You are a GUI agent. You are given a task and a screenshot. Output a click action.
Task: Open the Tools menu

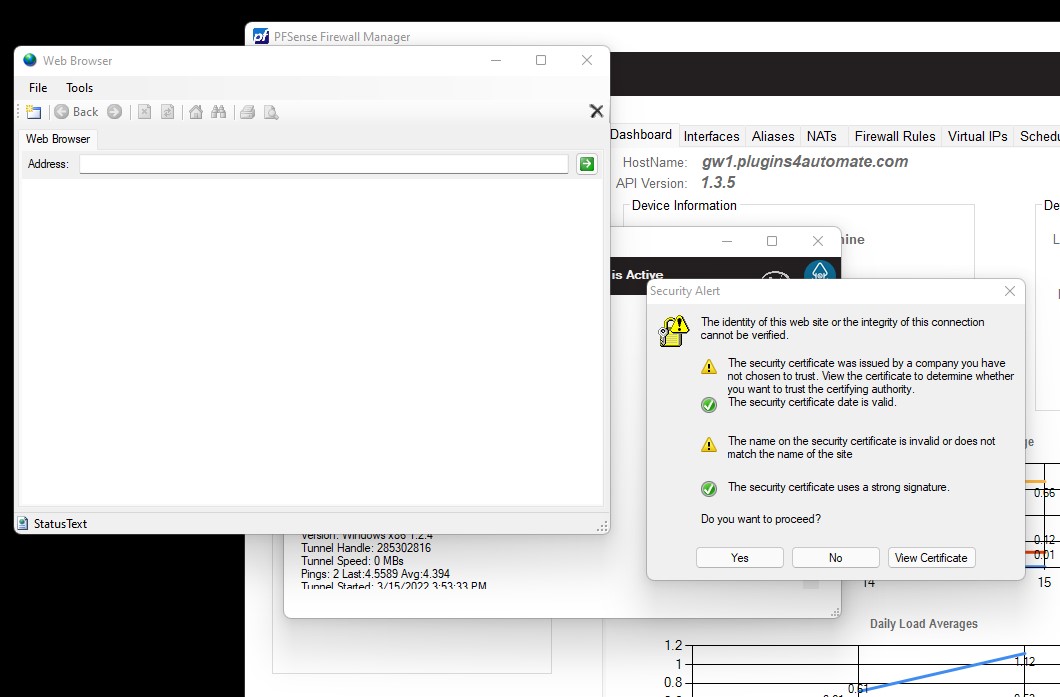pos(79,88)
